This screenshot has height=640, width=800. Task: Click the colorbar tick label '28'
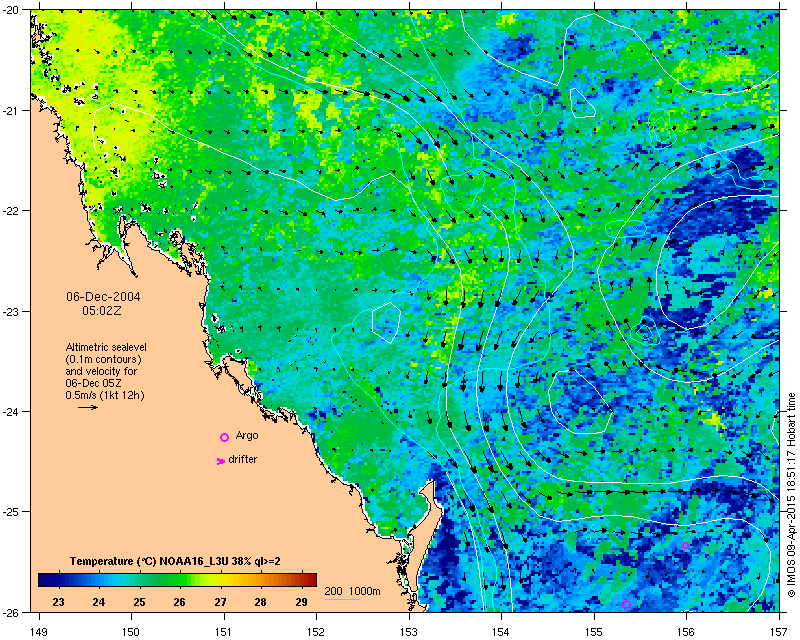coord(260,602)
